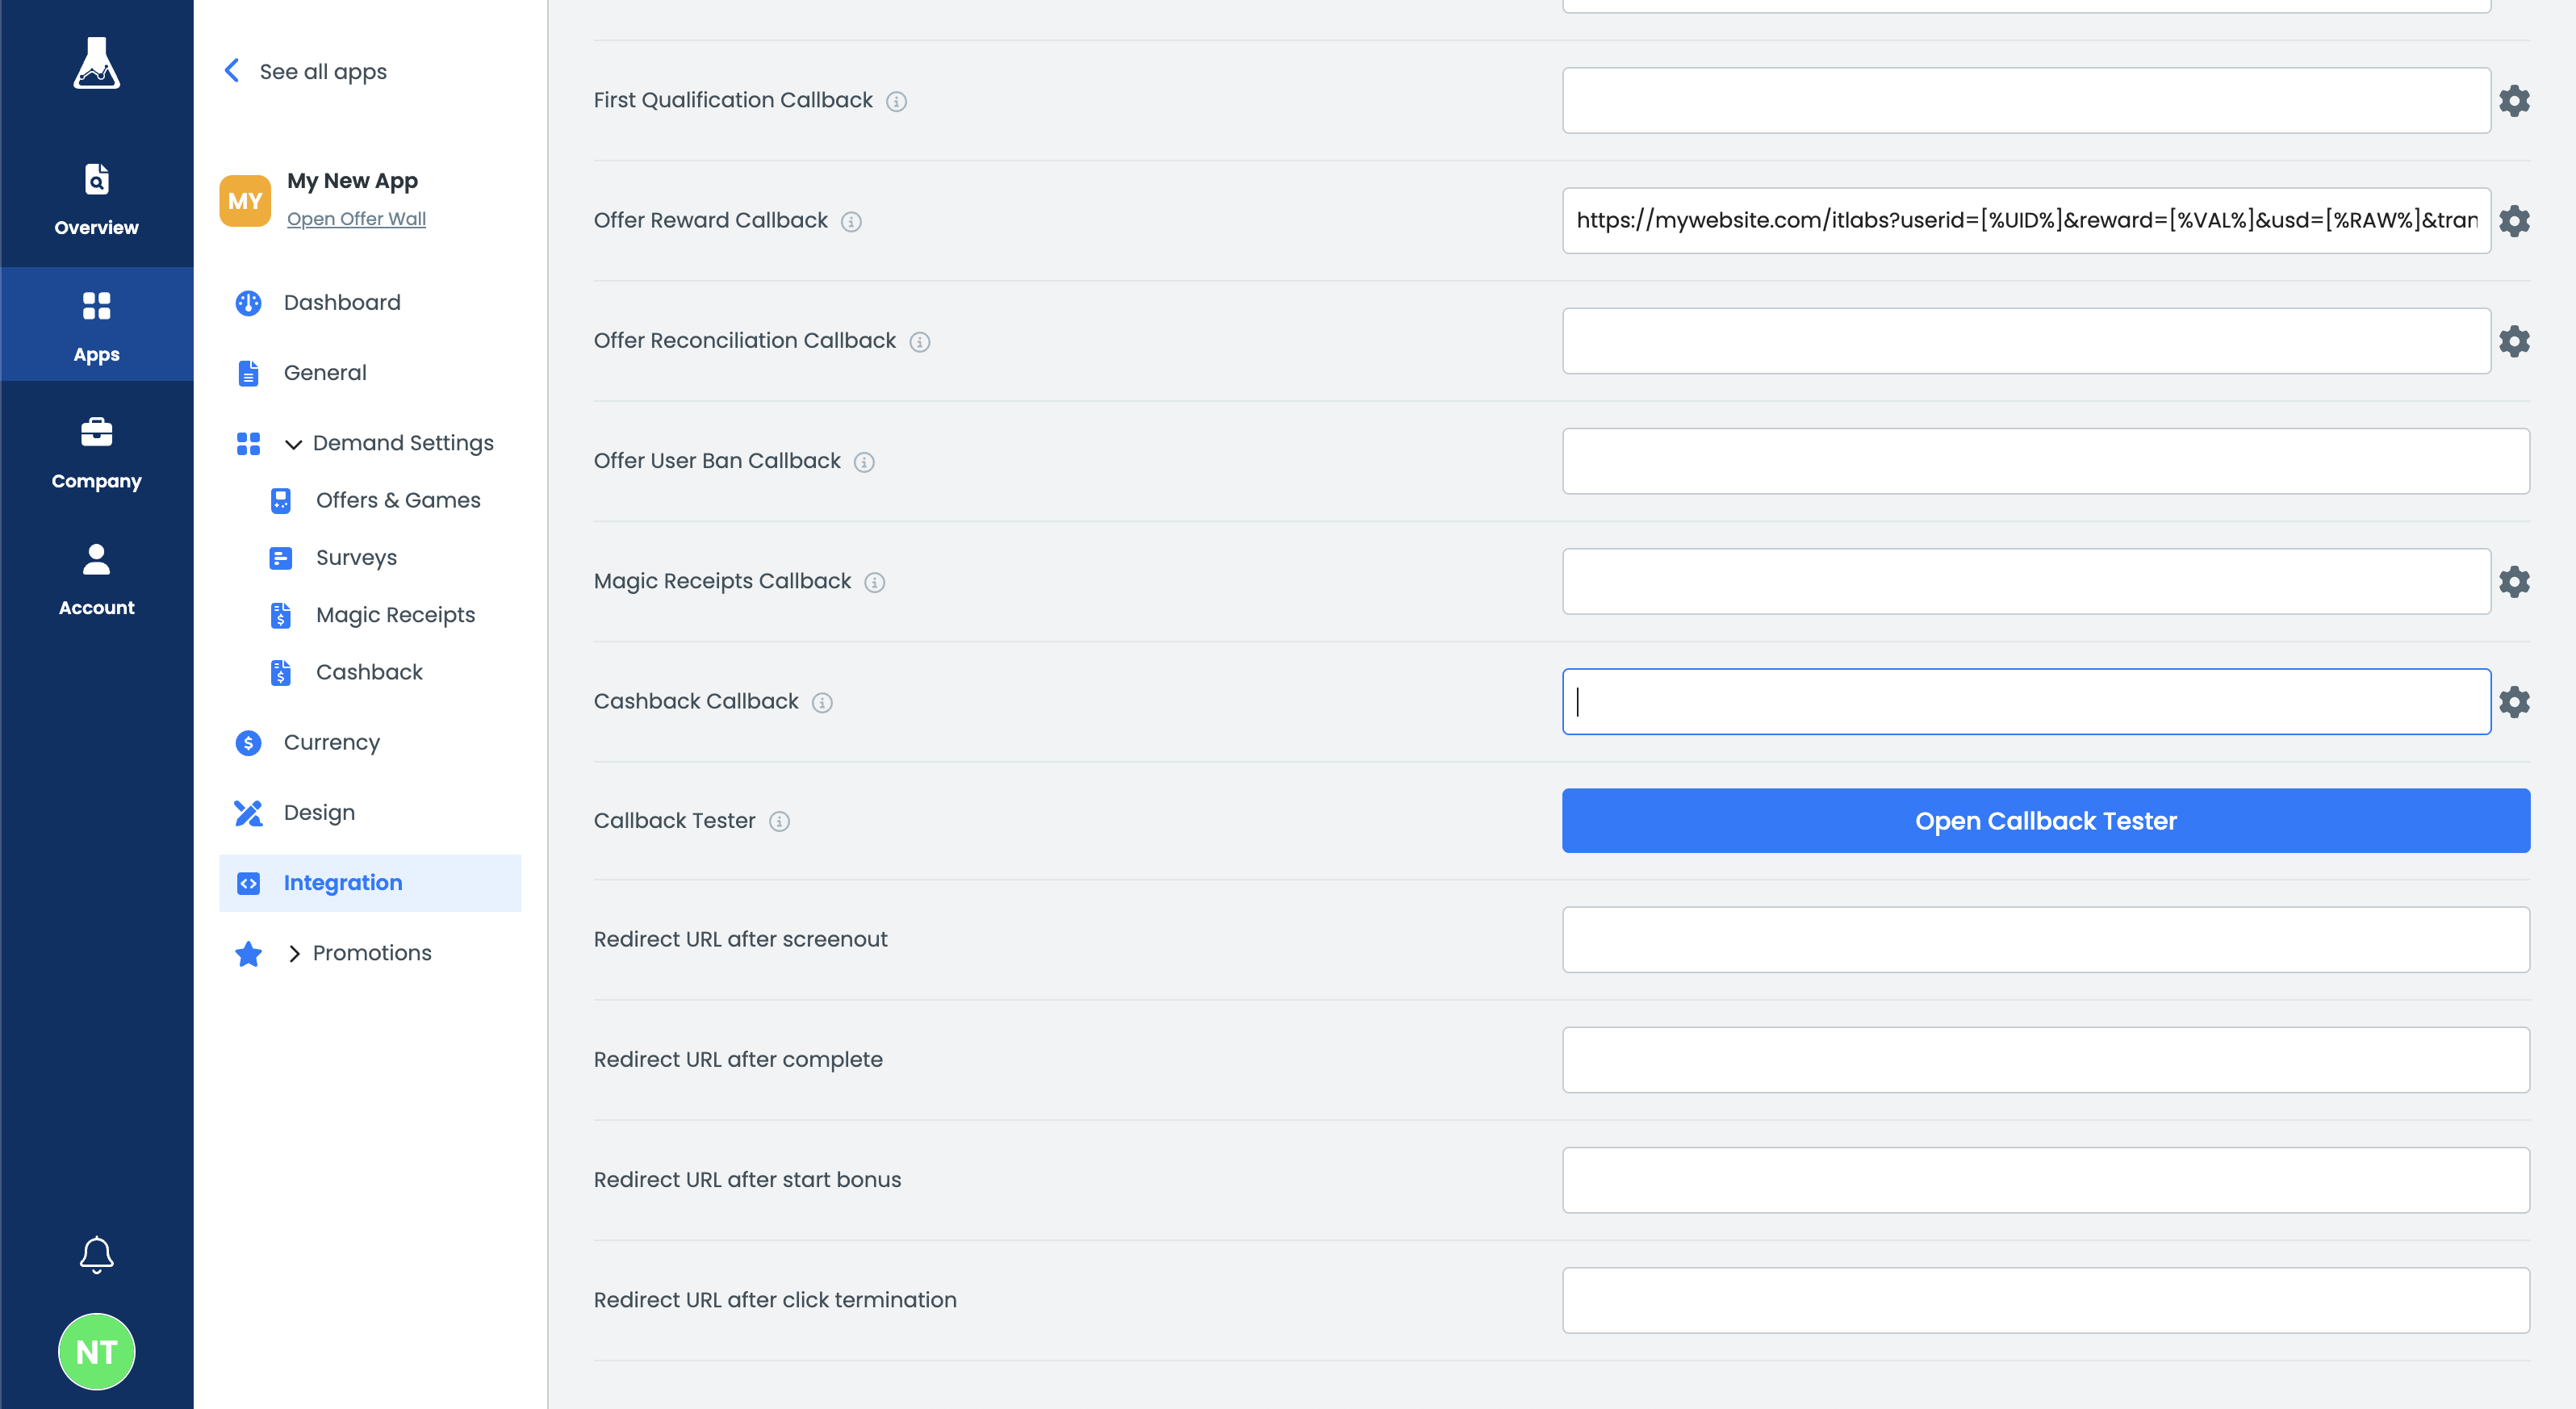The width and height of the screenshot is (2576, 1409).
Task: Select Integration menu item
Action: click(370, 882)
